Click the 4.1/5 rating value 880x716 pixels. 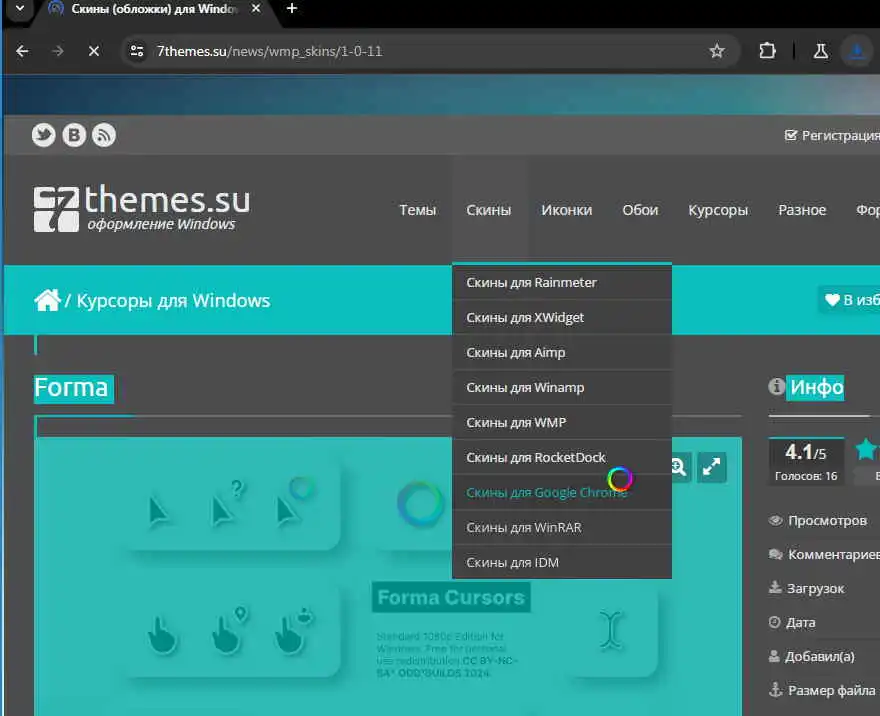[x=805, y=452]
